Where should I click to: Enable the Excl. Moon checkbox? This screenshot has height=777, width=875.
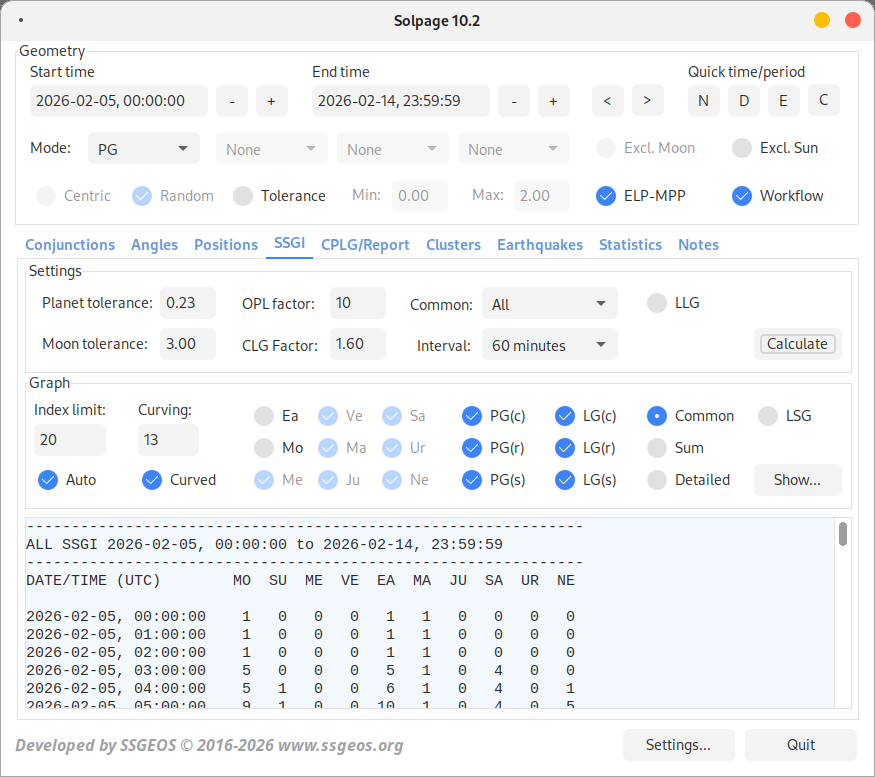(606, 147)
